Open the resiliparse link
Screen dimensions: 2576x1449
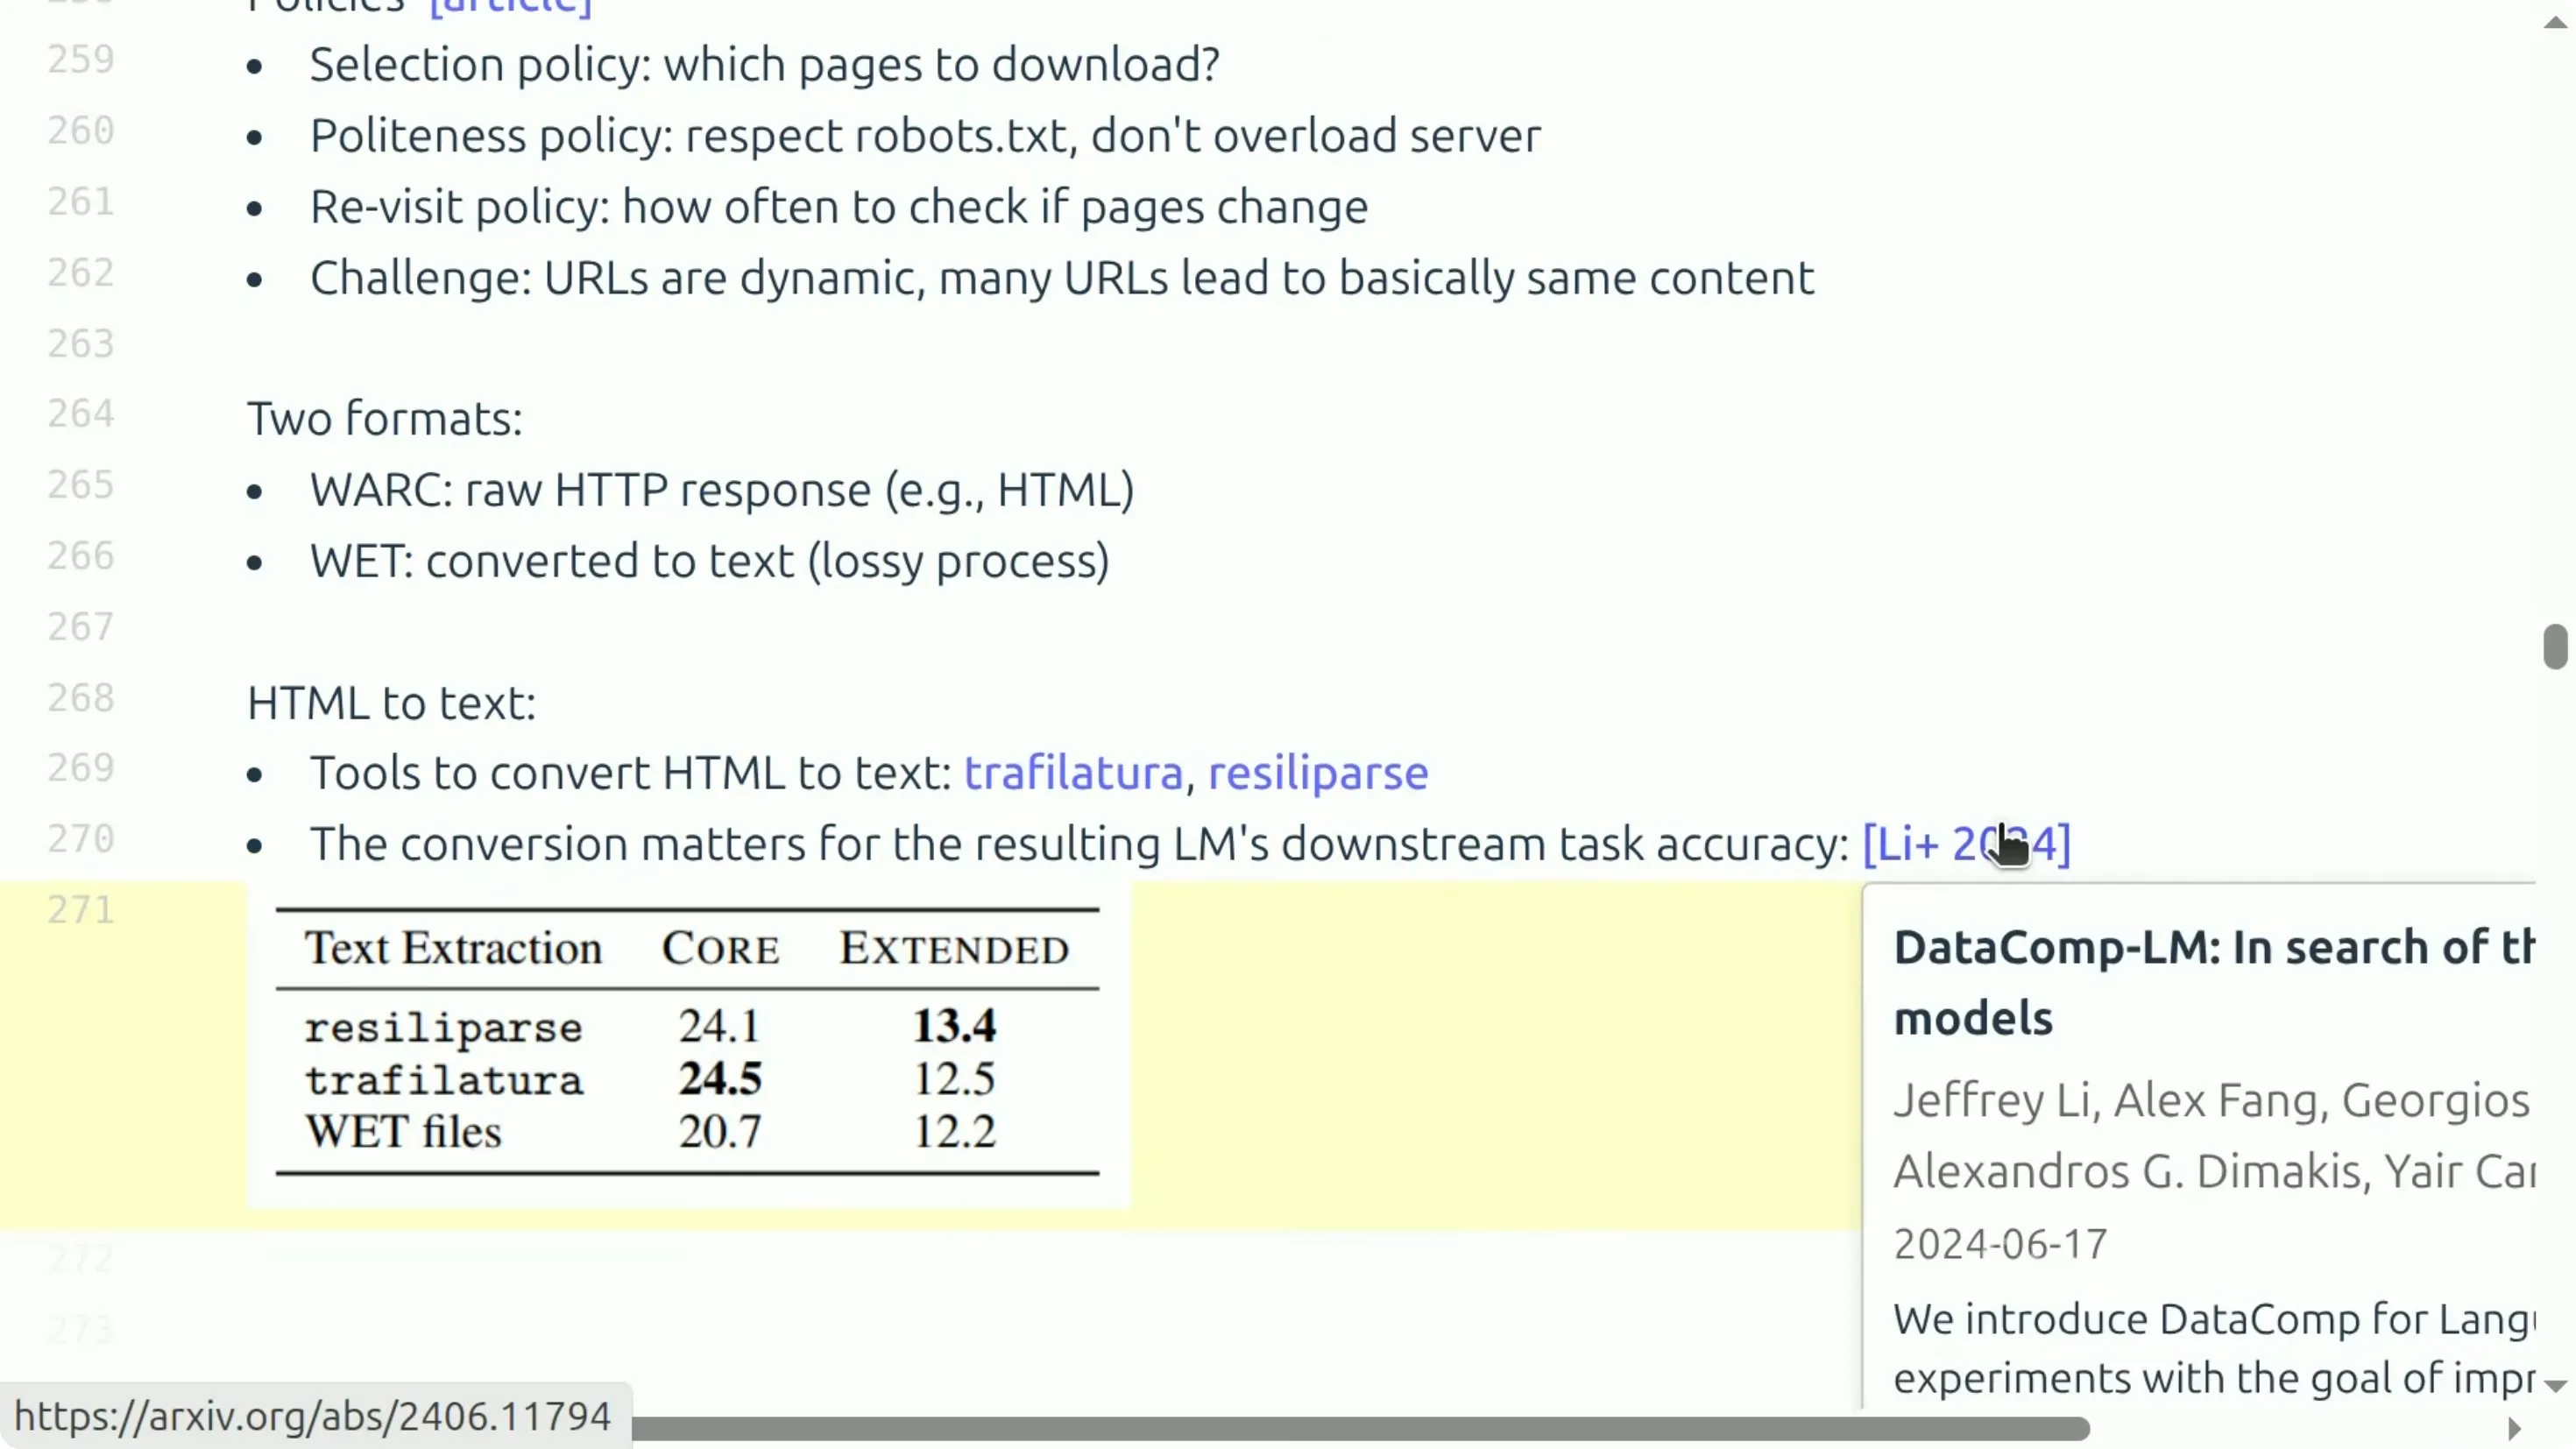point(1318,773)
